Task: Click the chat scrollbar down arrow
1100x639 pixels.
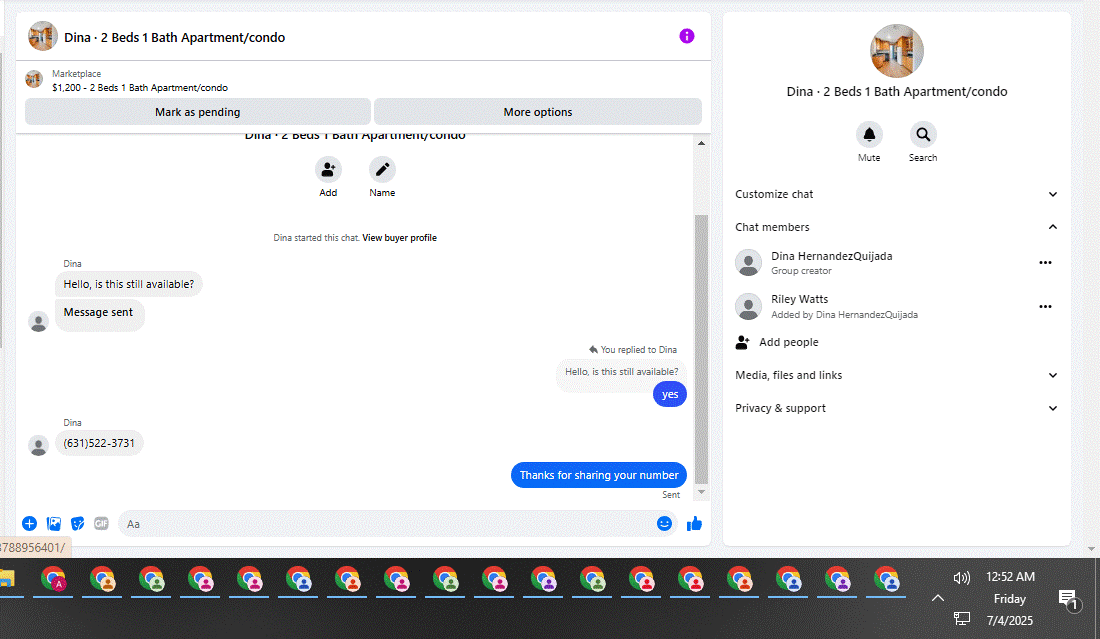Action: pos(701,492)
